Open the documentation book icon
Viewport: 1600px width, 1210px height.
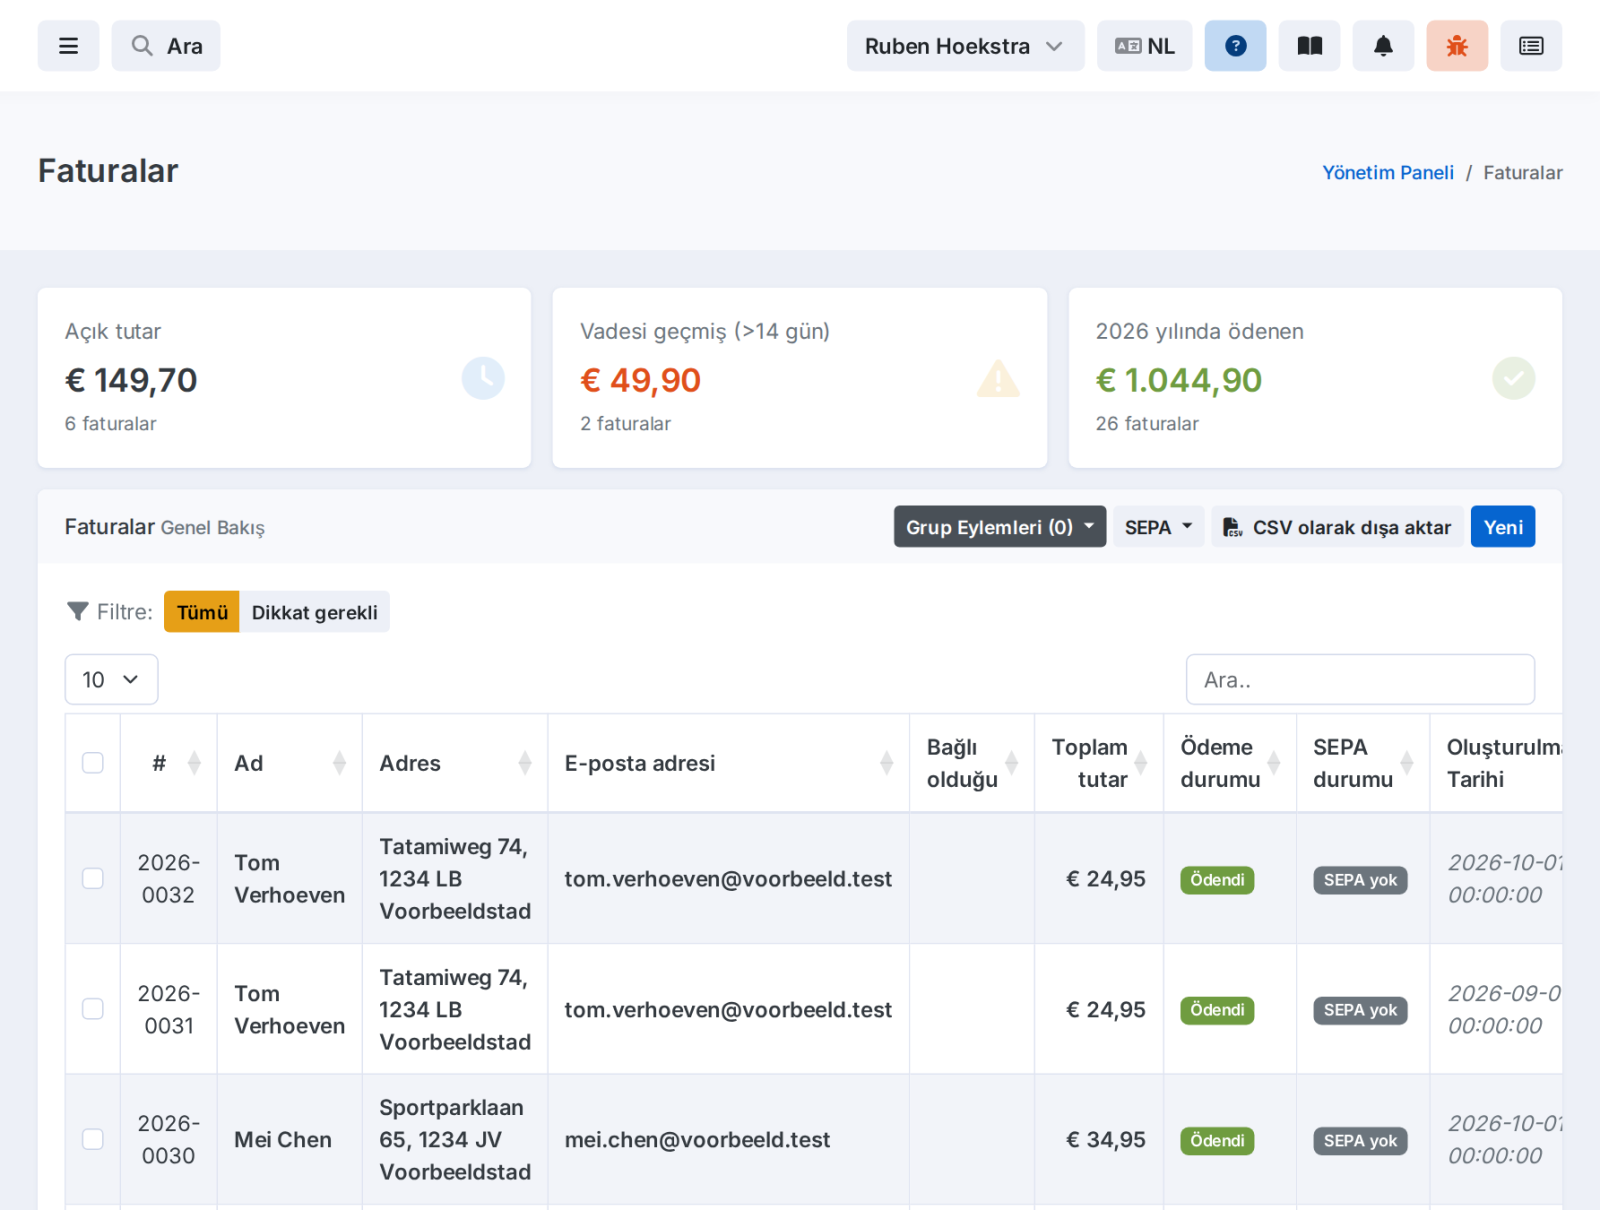(1310, 46)
